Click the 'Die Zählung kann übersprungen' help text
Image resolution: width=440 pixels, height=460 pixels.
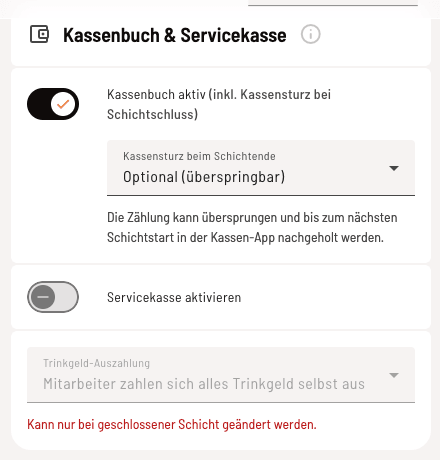[x=252, y=227]
